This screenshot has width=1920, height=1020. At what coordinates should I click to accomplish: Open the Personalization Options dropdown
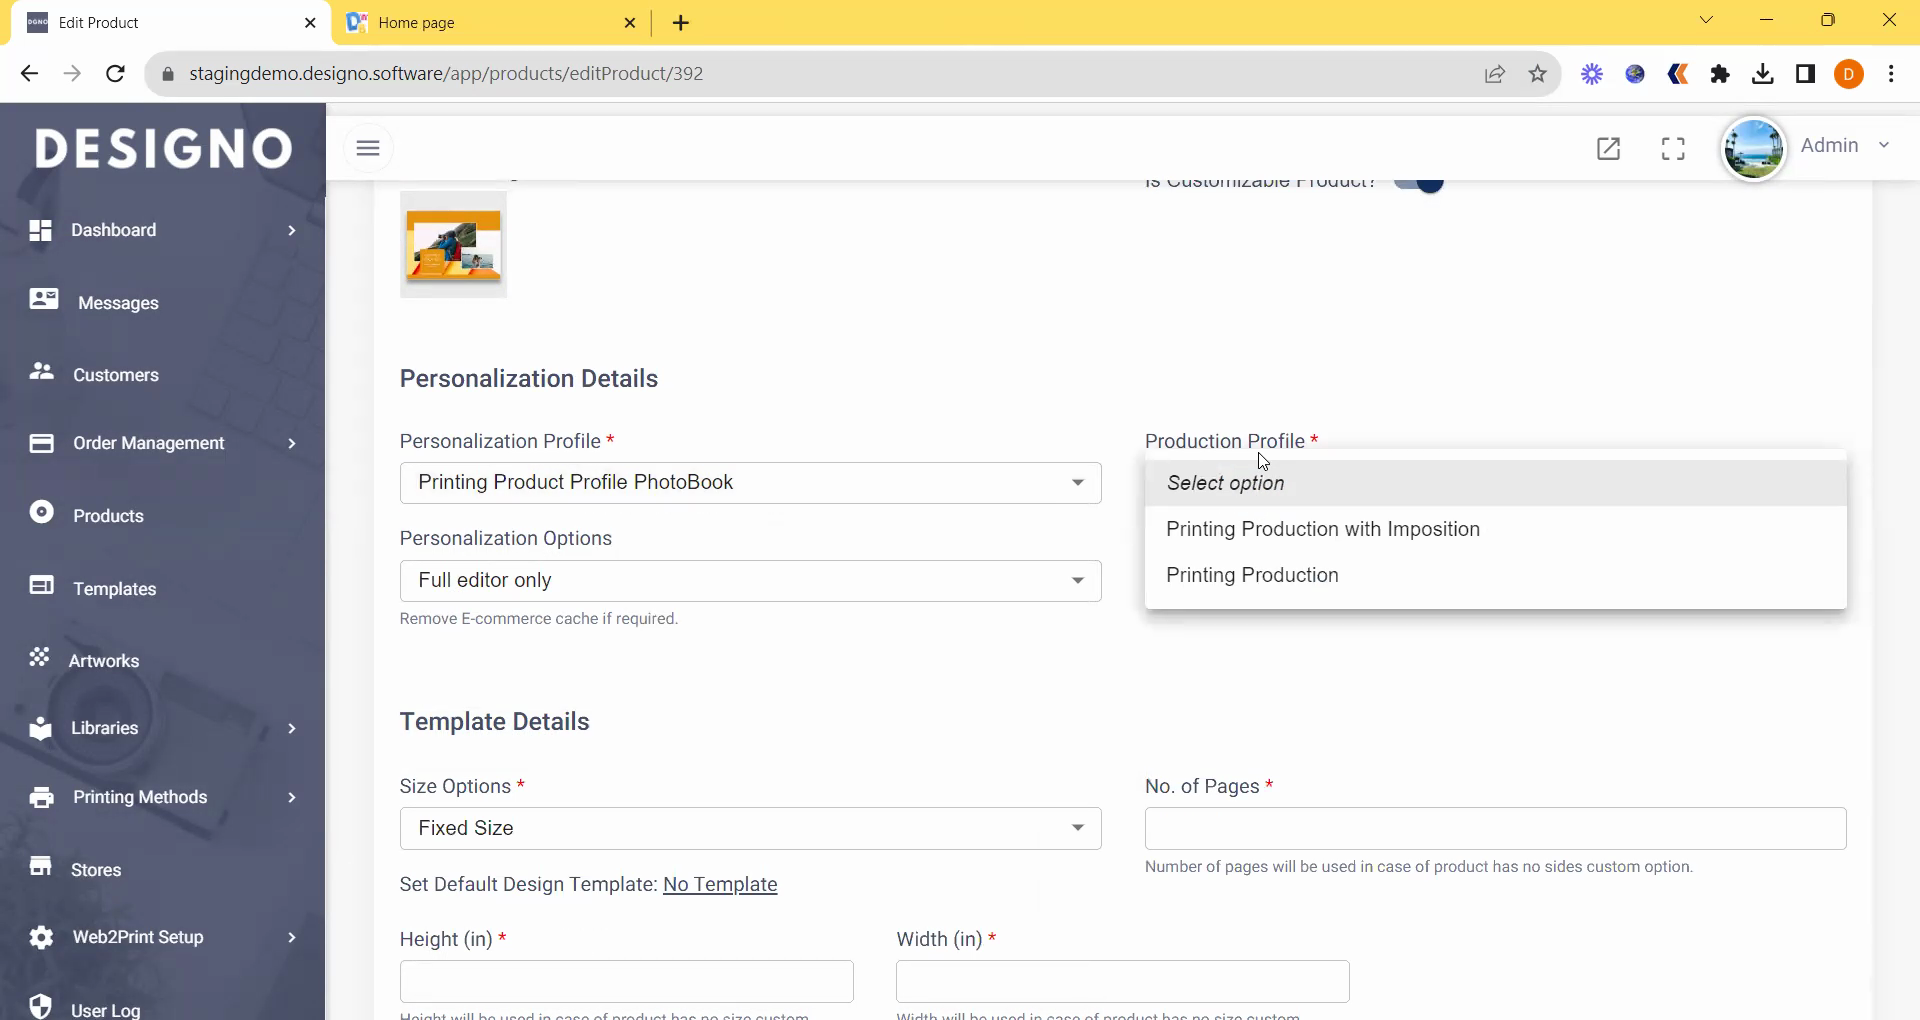pos(750,581)
